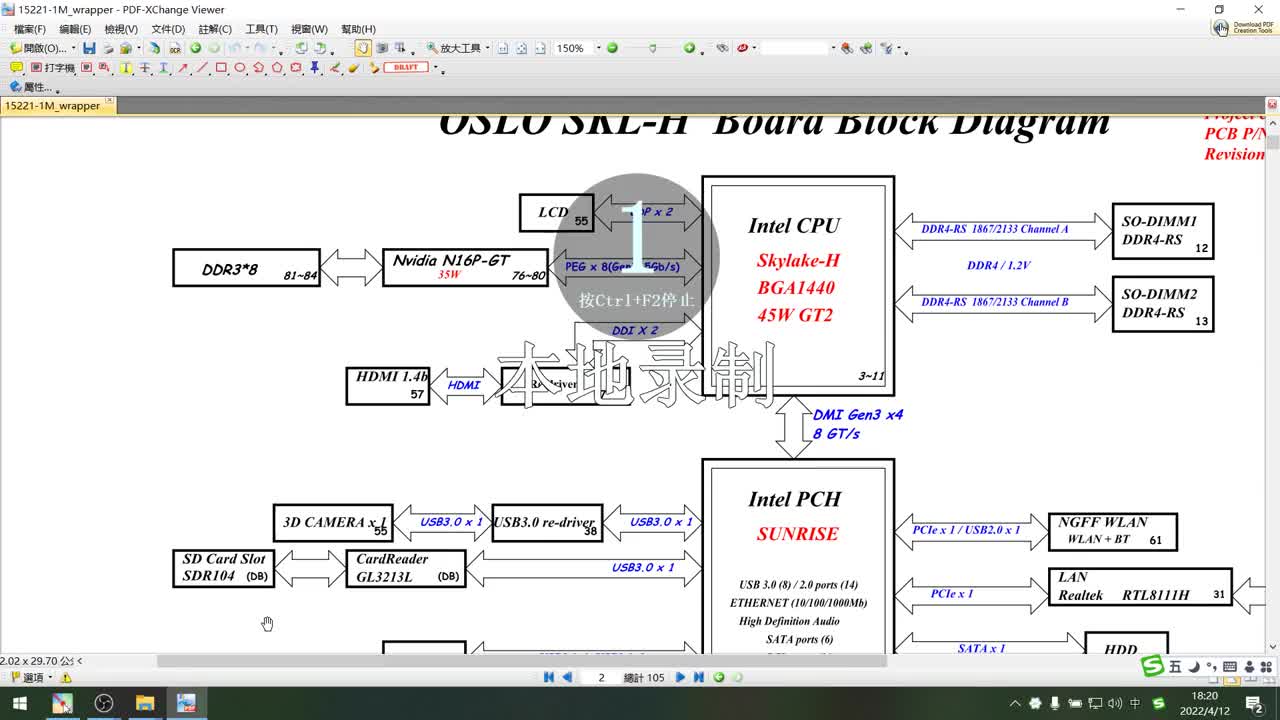
Task: Open the 編輯(E) edit menu
Action: (75, 29)
